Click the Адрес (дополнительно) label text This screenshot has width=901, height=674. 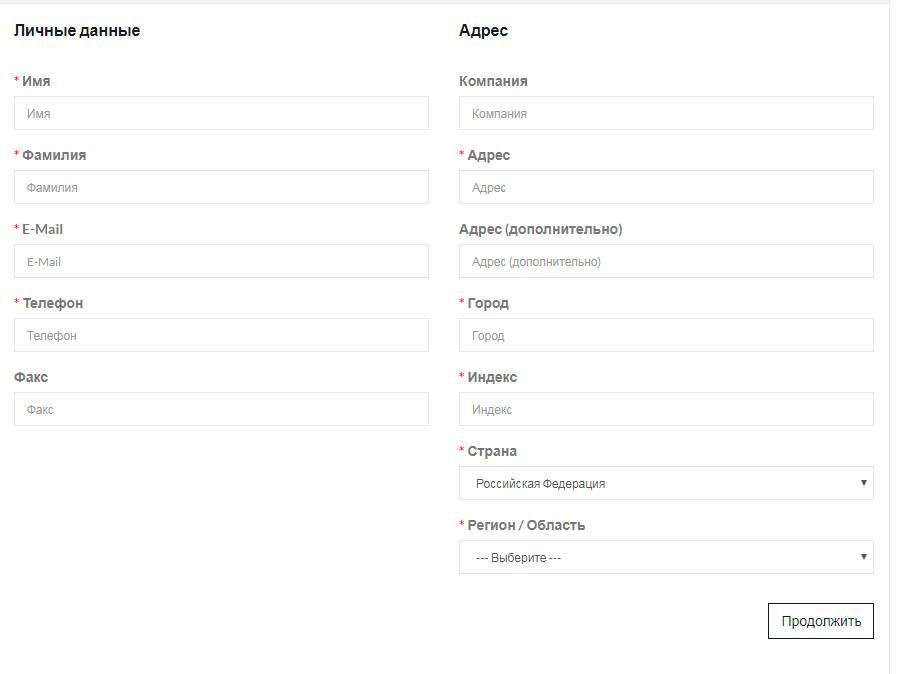[540, 229]
